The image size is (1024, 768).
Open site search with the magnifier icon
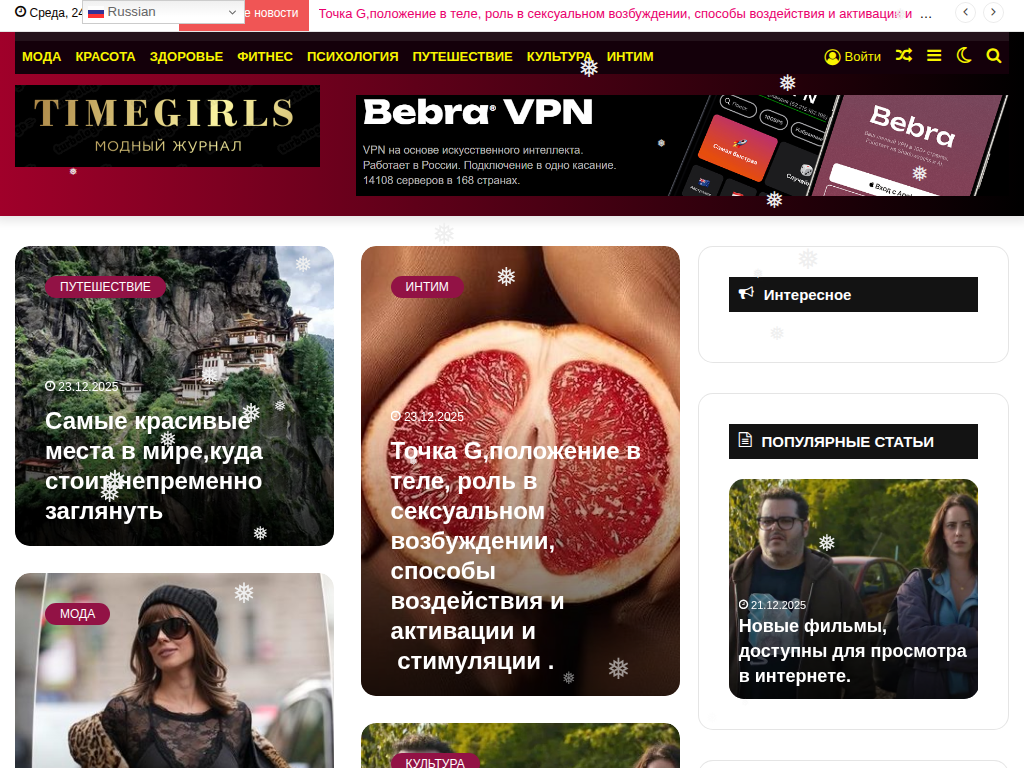(x=994, y=56)
